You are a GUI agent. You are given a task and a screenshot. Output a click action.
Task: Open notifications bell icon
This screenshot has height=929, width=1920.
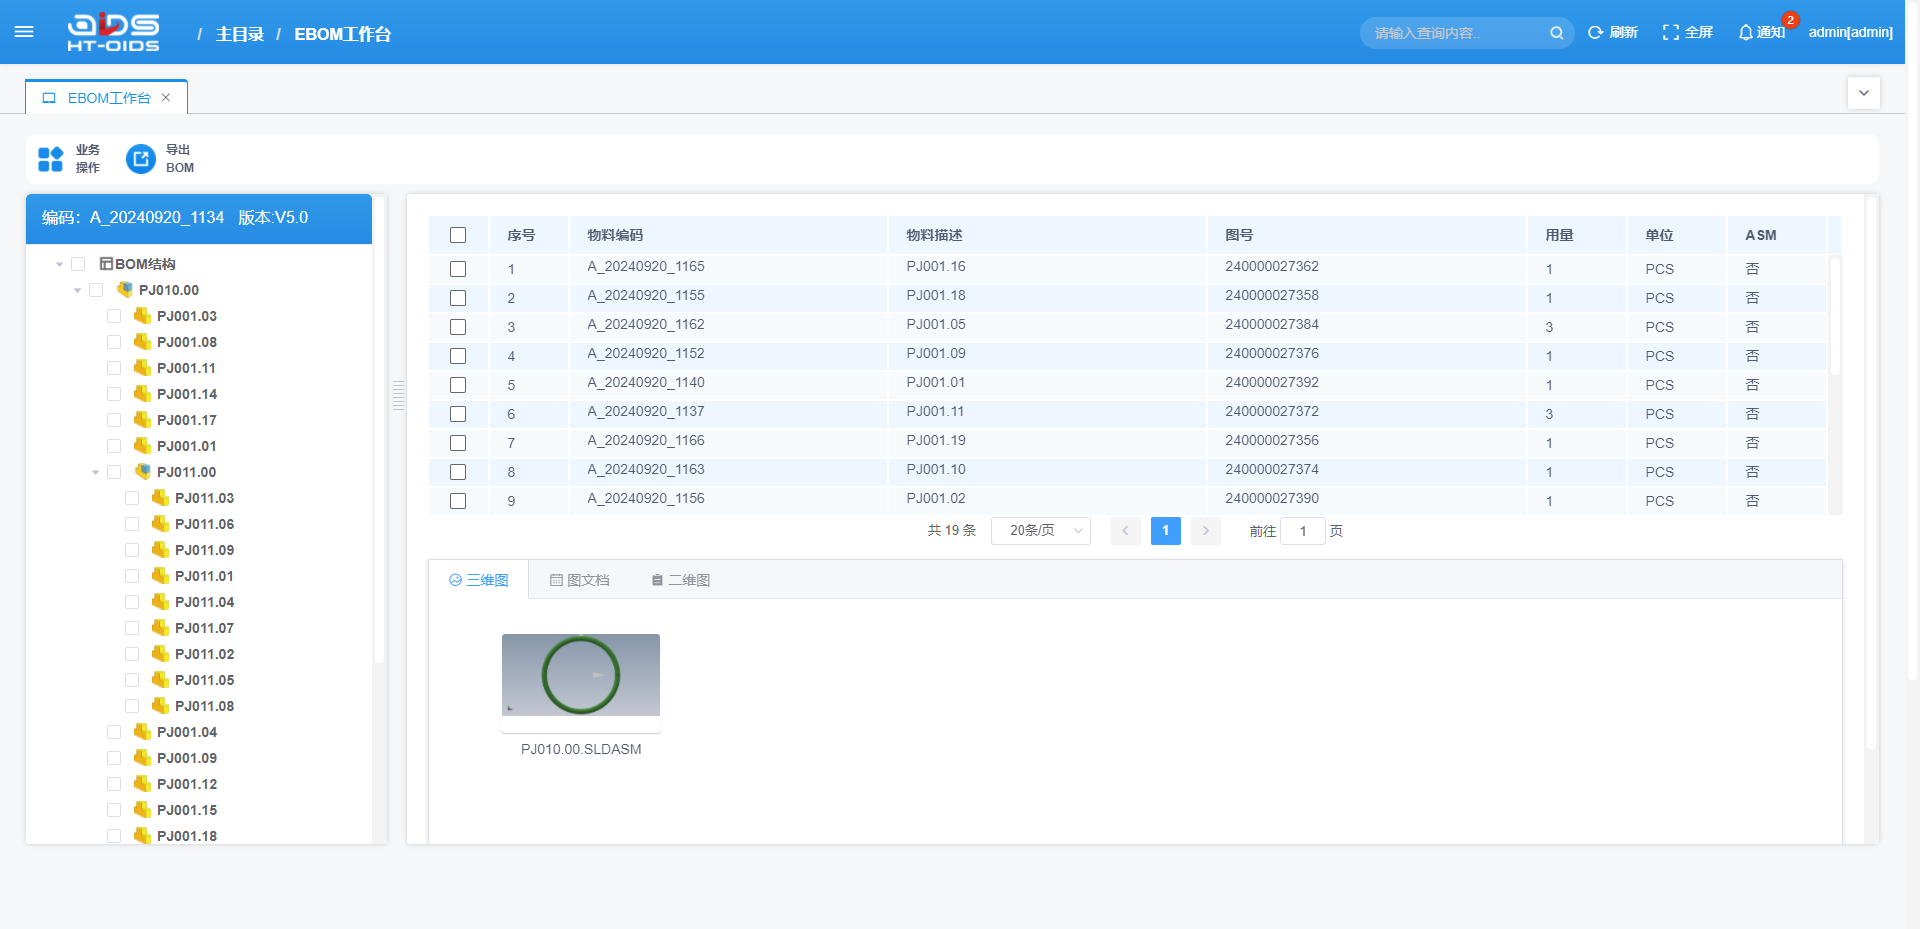[x=1746, y=33]
